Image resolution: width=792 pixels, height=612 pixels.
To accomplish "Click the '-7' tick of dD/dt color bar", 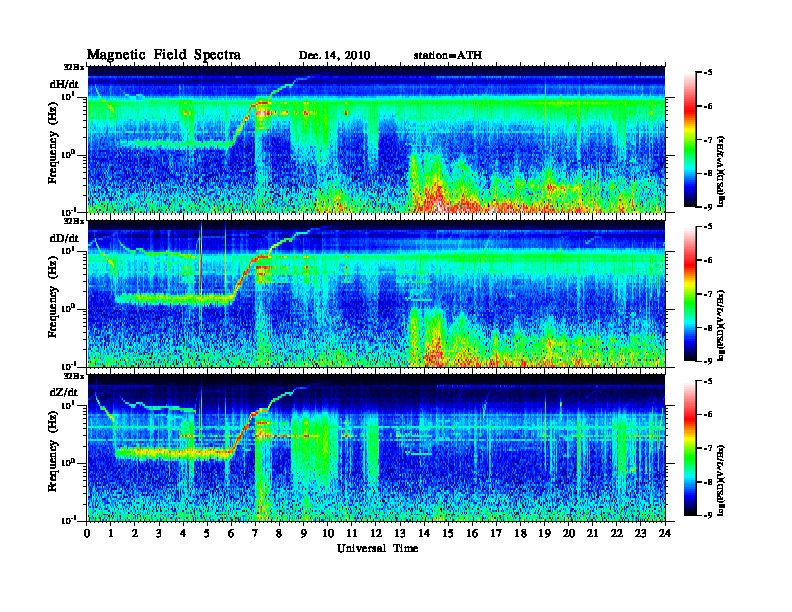I will 708,294.
